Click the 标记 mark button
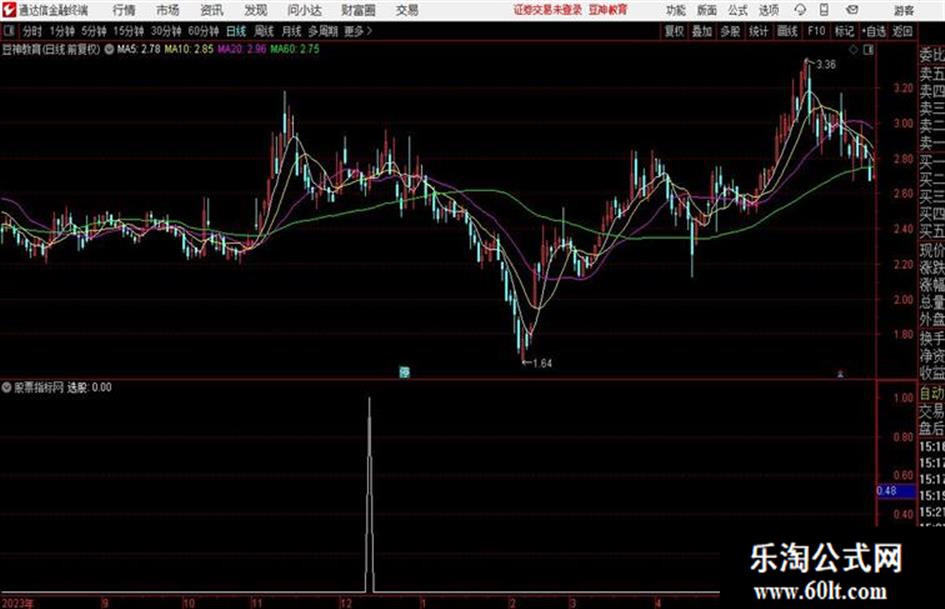 (x=844, y=31)
